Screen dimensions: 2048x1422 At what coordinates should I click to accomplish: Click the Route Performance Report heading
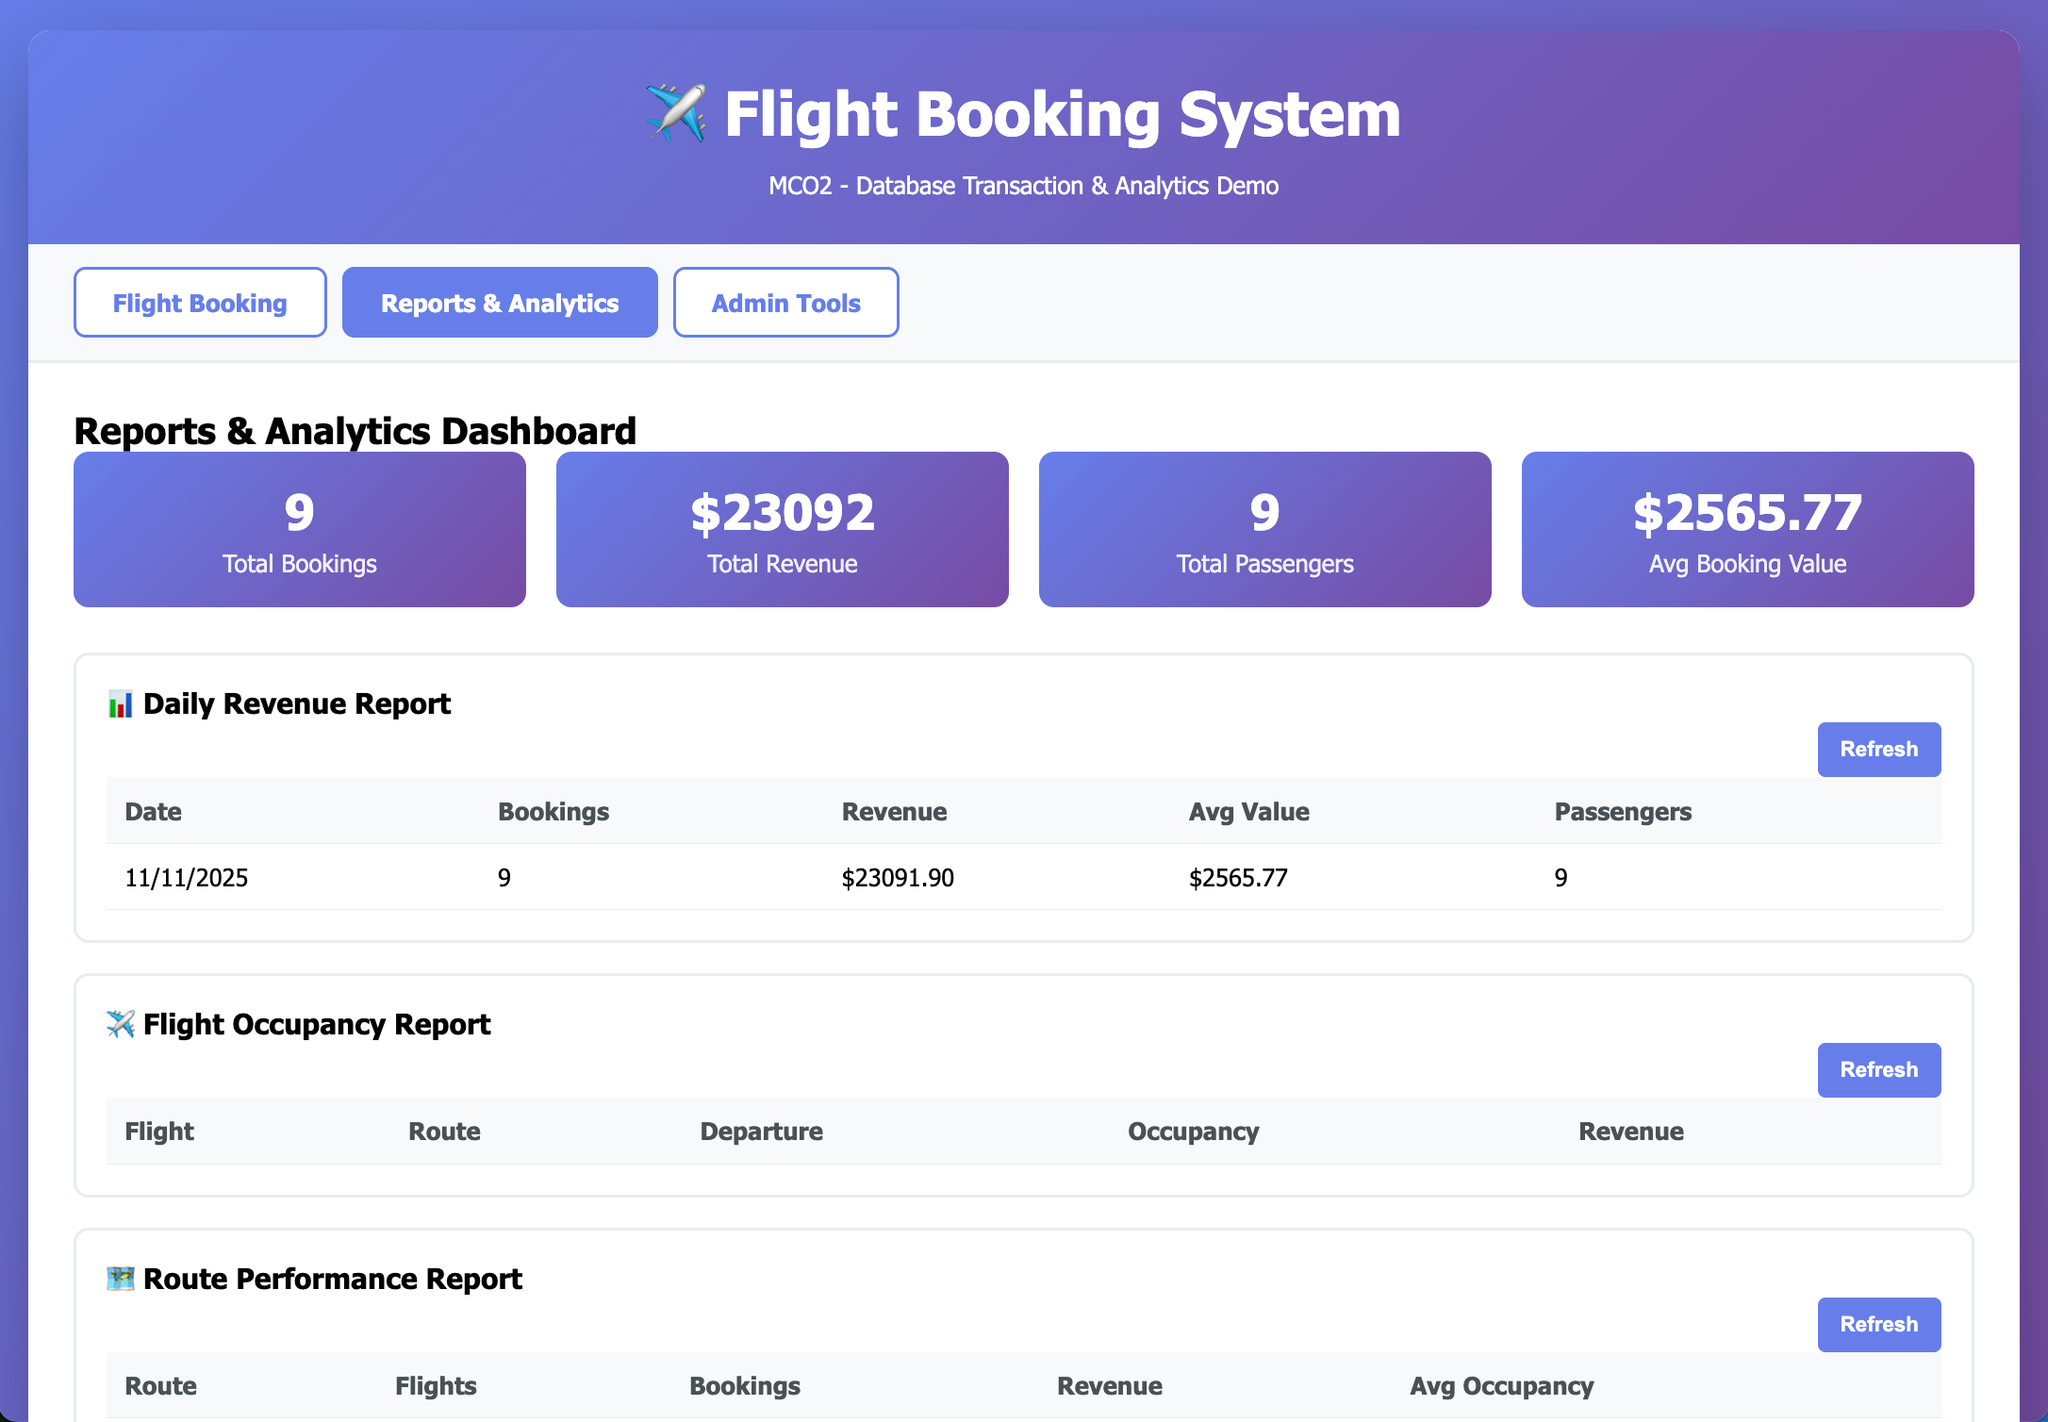pos(333,1279)
